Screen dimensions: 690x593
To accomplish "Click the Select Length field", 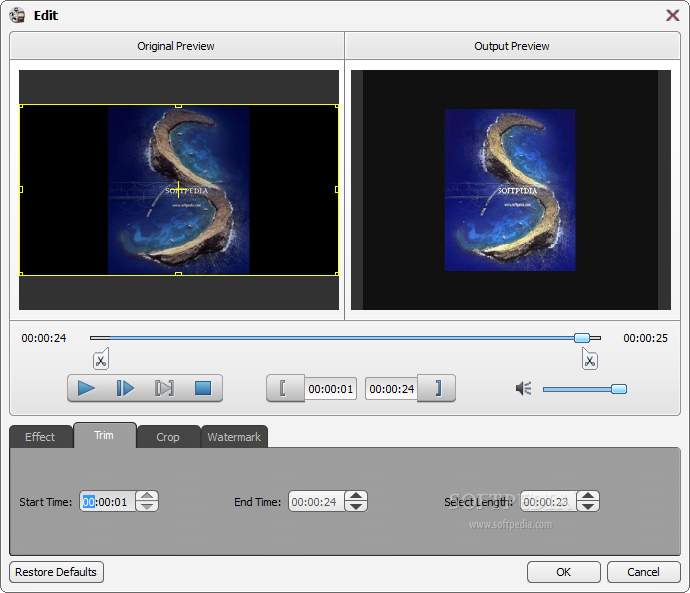I will click(x=548, y=501).
